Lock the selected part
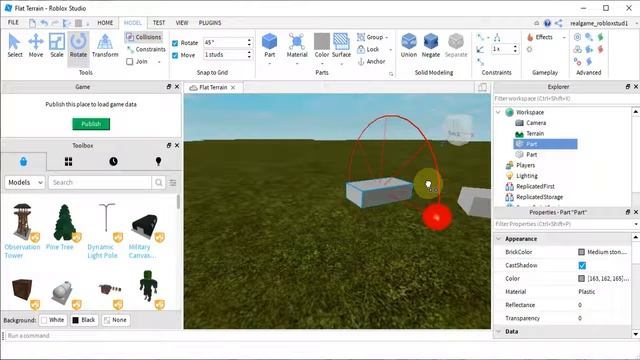 click(x=369, y=49)
